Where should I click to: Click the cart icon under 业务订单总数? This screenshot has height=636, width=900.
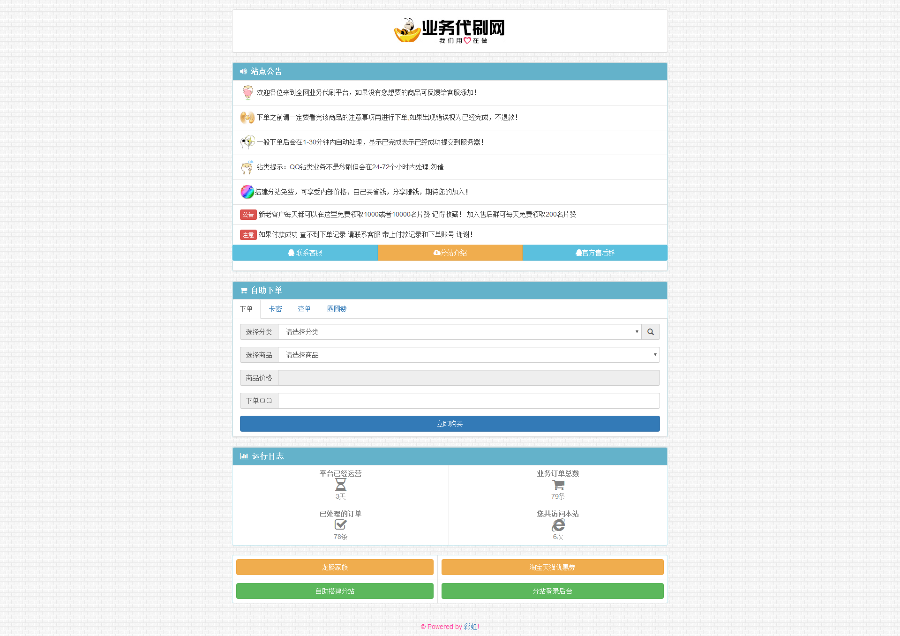[558, 485]
